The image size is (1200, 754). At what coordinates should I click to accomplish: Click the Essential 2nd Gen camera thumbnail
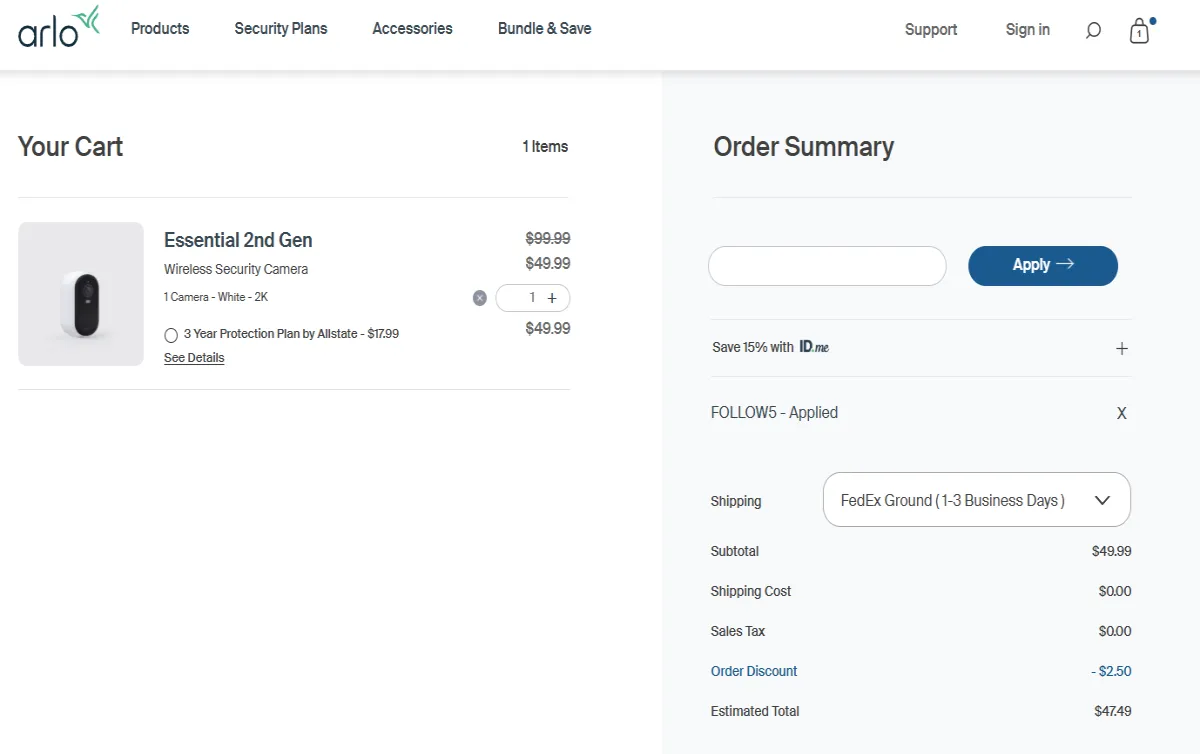click(80, 293)
